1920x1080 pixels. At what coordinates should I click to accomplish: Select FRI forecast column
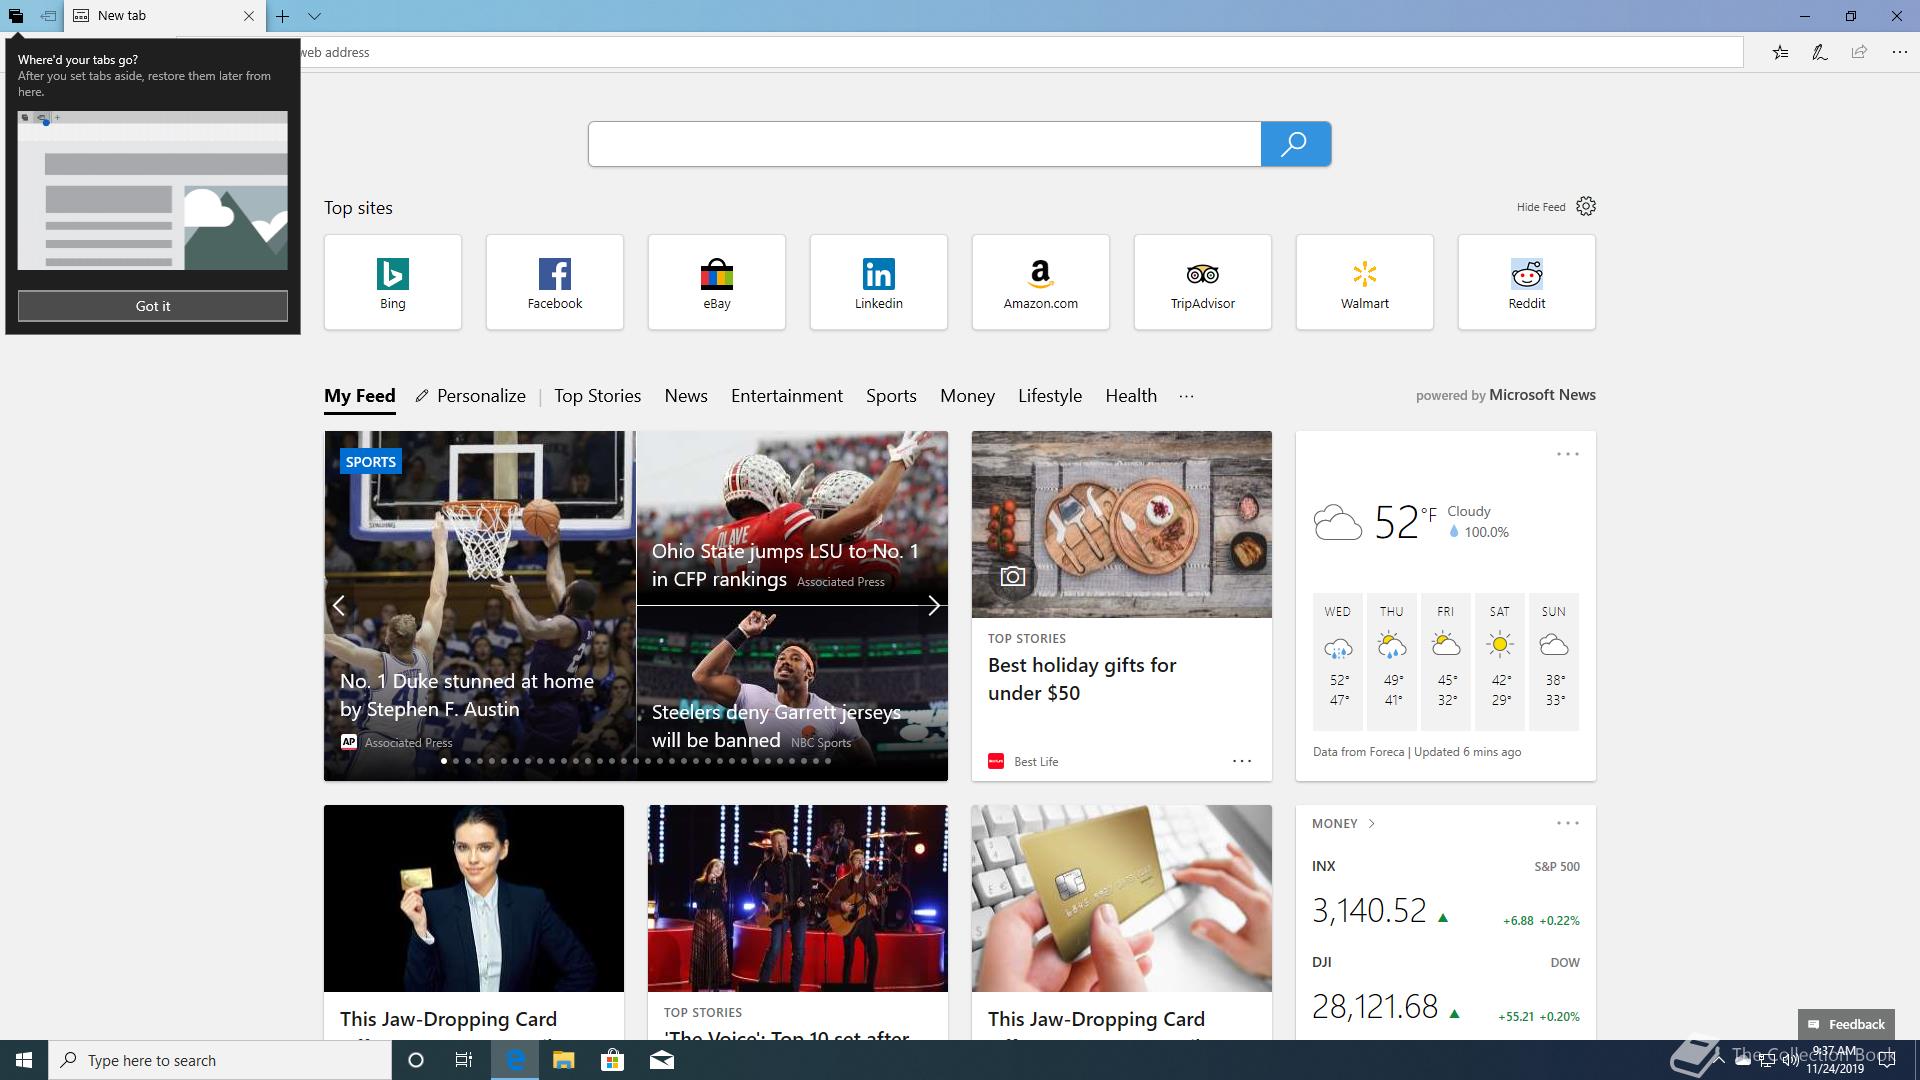1446,661
